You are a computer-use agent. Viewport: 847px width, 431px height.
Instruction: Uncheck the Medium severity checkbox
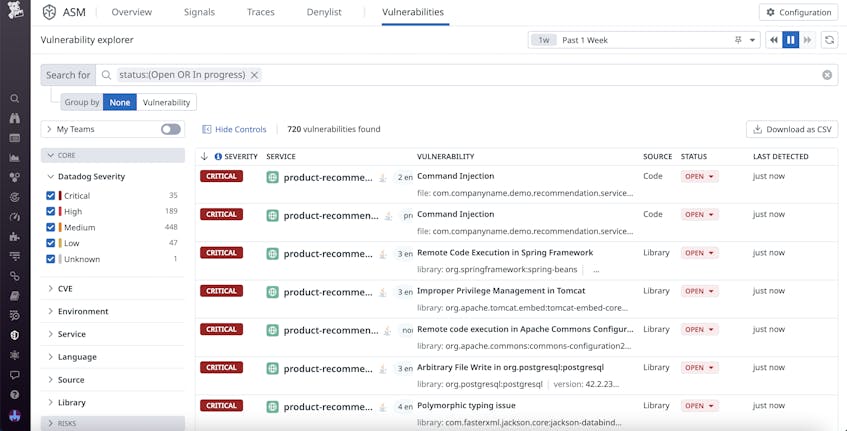51,227
